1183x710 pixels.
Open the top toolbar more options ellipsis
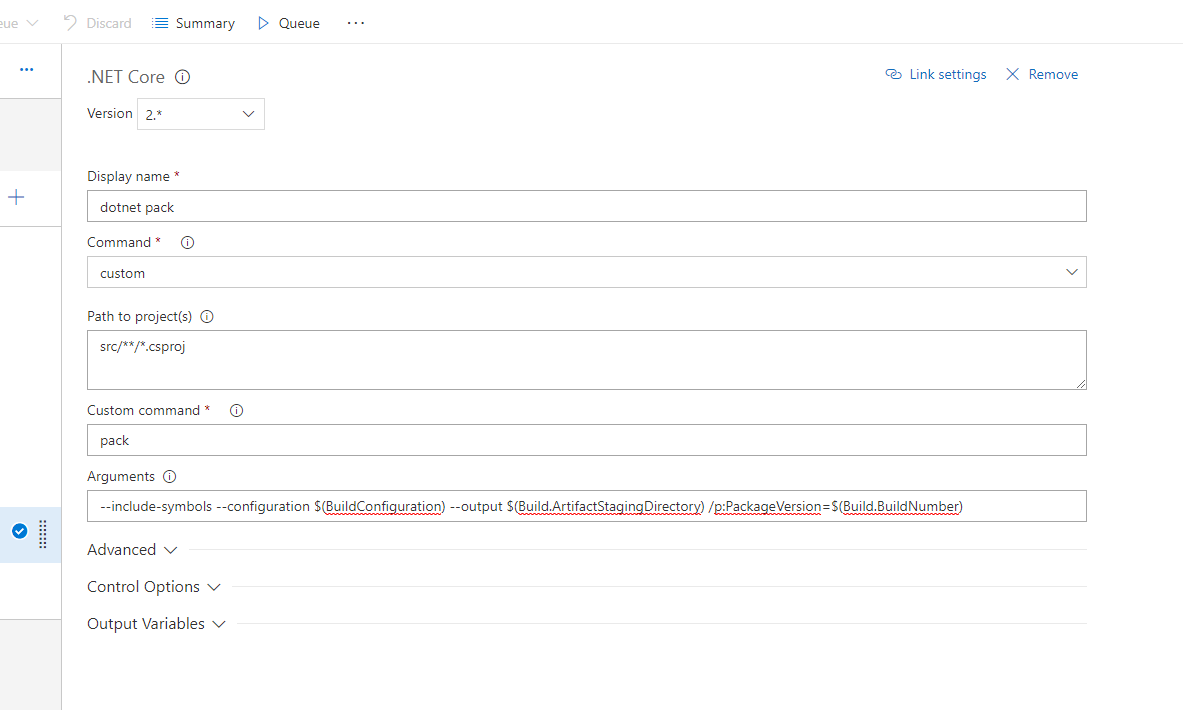click(355, 23)
